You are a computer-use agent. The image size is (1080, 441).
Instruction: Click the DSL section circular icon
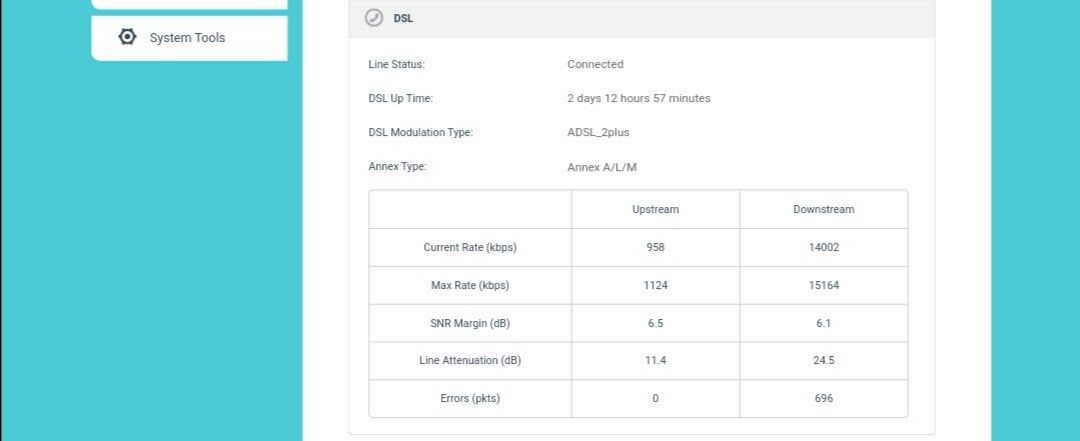tap(374, 18)
